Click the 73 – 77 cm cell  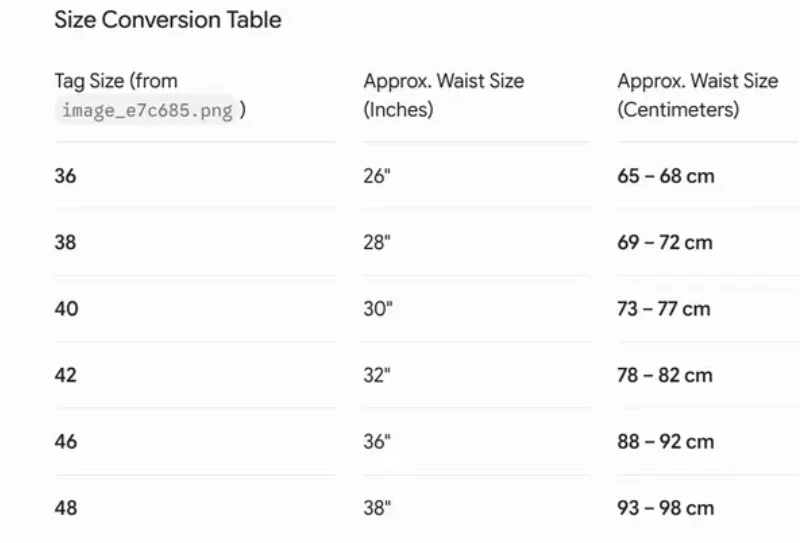(x=663, y=309)
